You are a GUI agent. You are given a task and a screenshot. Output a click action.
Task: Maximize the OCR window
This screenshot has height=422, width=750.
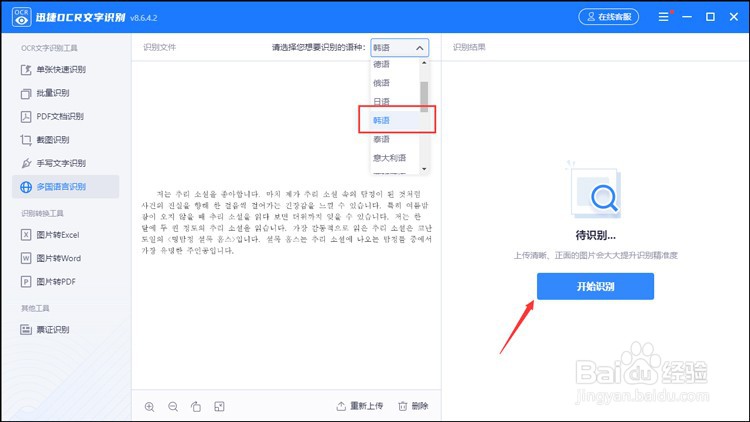pos(710,17)
